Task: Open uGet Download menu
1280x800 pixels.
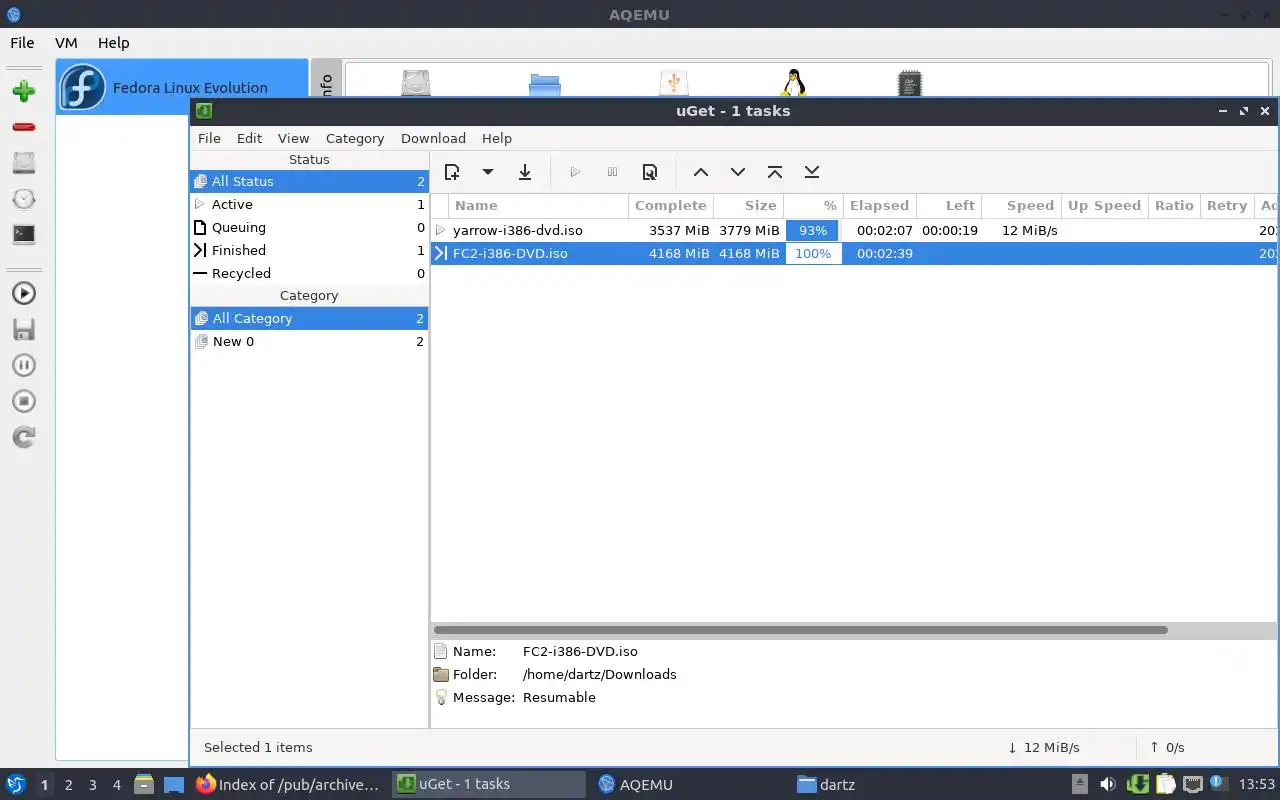Action: click(x=433, y=138)
